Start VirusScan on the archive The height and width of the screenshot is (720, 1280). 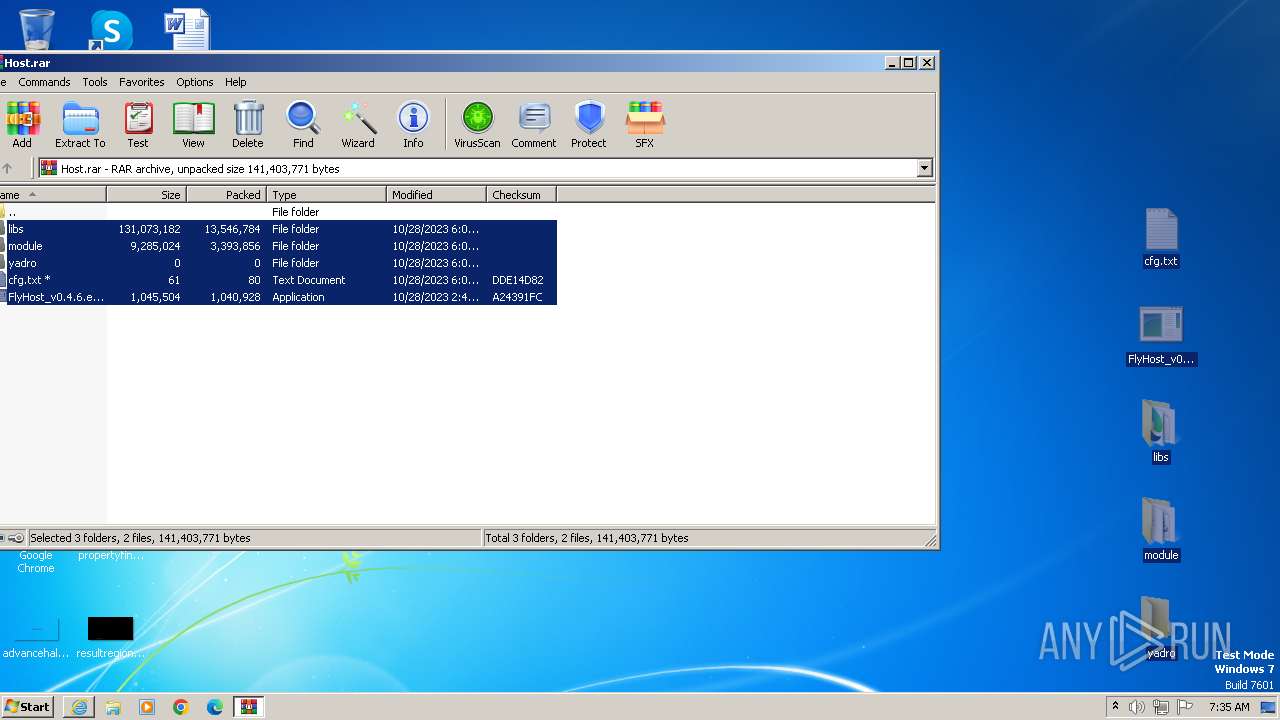coord(477,125)
